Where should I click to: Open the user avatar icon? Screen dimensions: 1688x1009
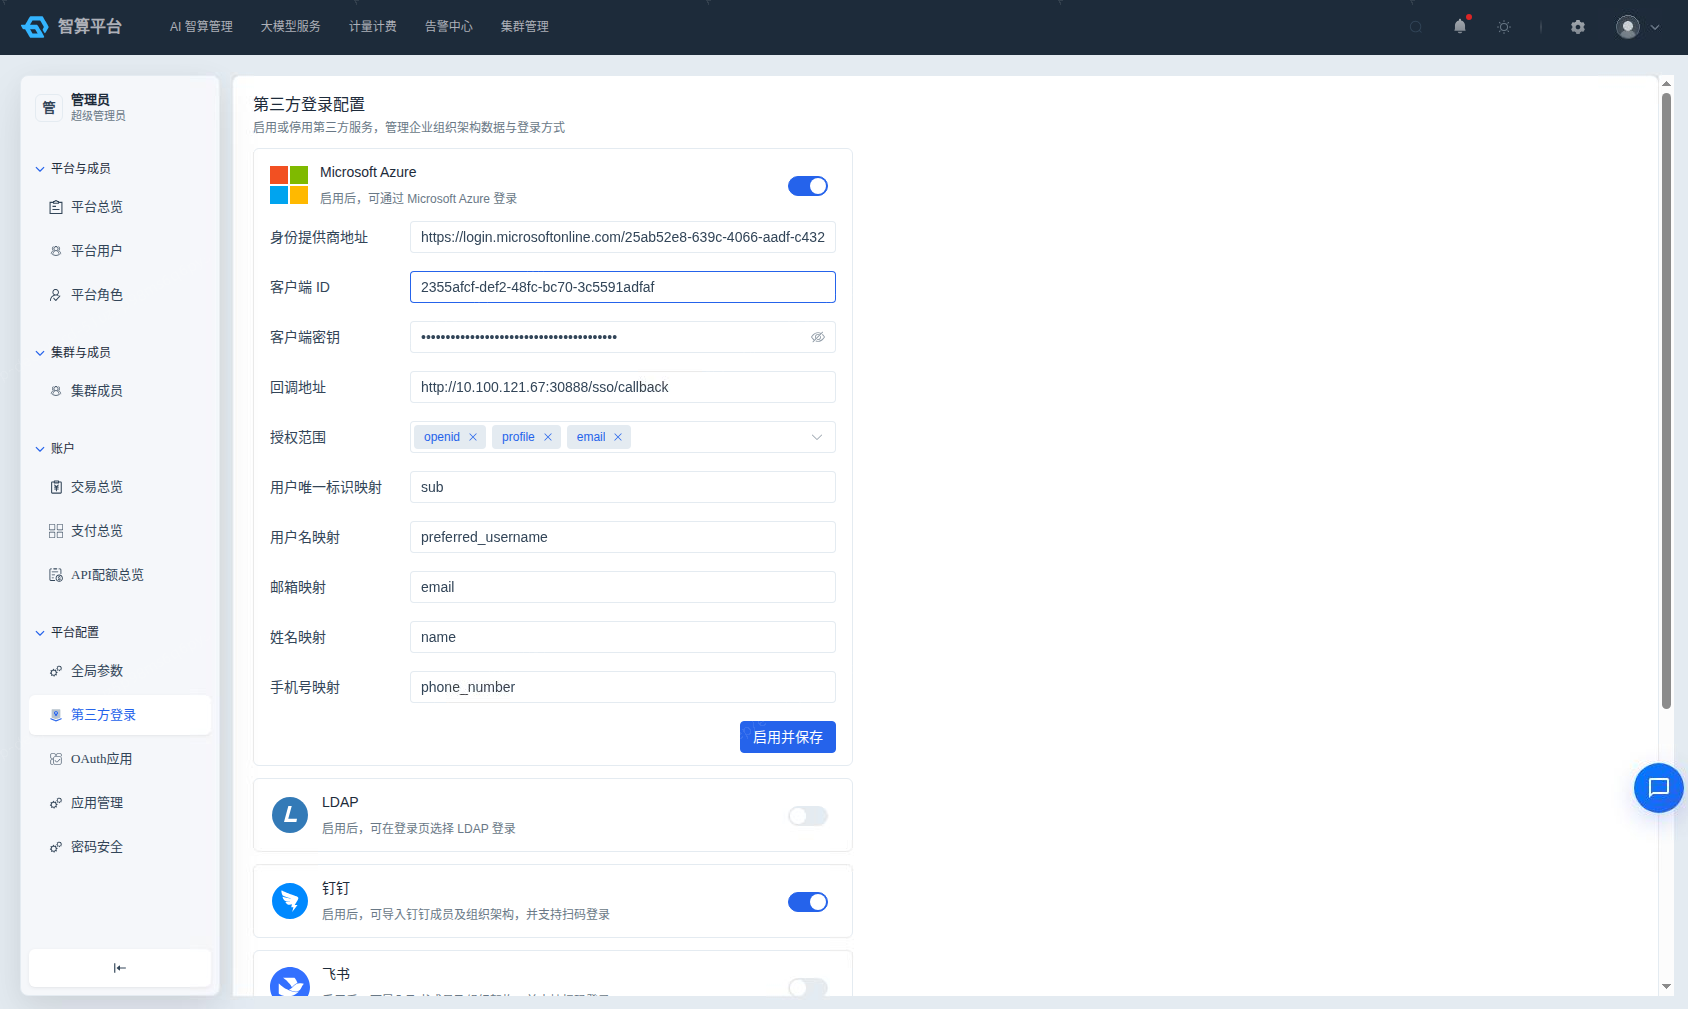point(1628,27)
